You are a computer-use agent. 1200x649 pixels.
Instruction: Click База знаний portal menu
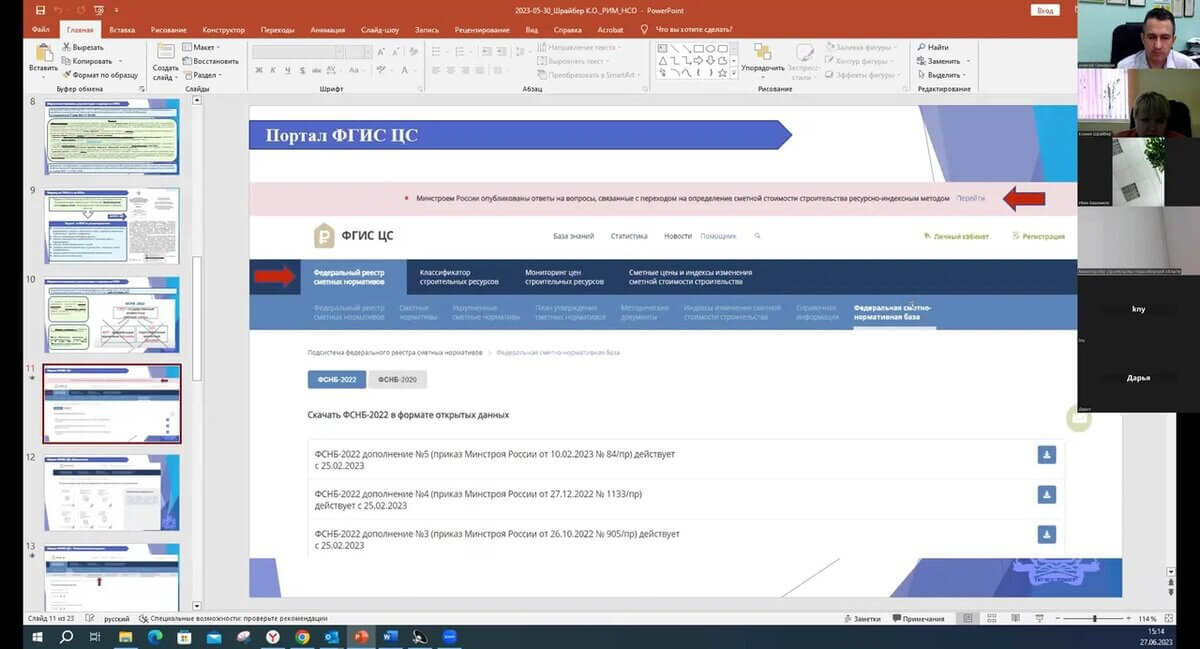tap(573, 236)
